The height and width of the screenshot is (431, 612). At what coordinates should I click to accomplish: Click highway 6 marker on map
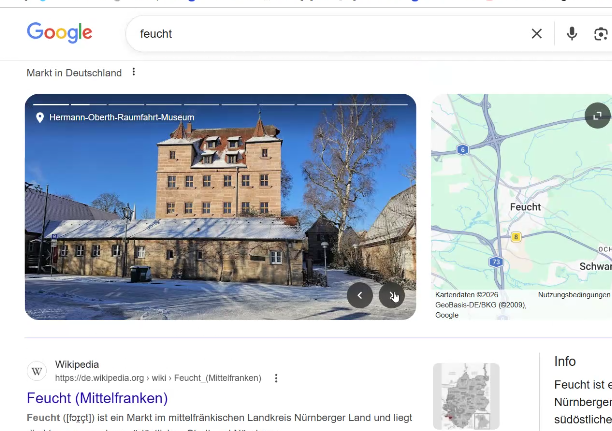tap(463, 150)
